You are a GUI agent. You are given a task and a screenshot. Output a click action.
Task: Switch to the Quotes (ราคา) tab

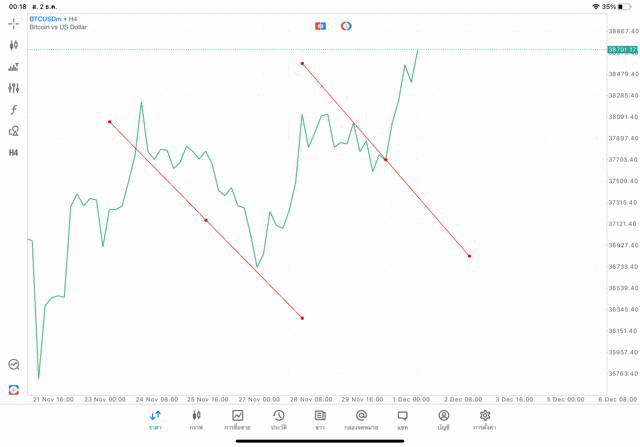(155, 419)
